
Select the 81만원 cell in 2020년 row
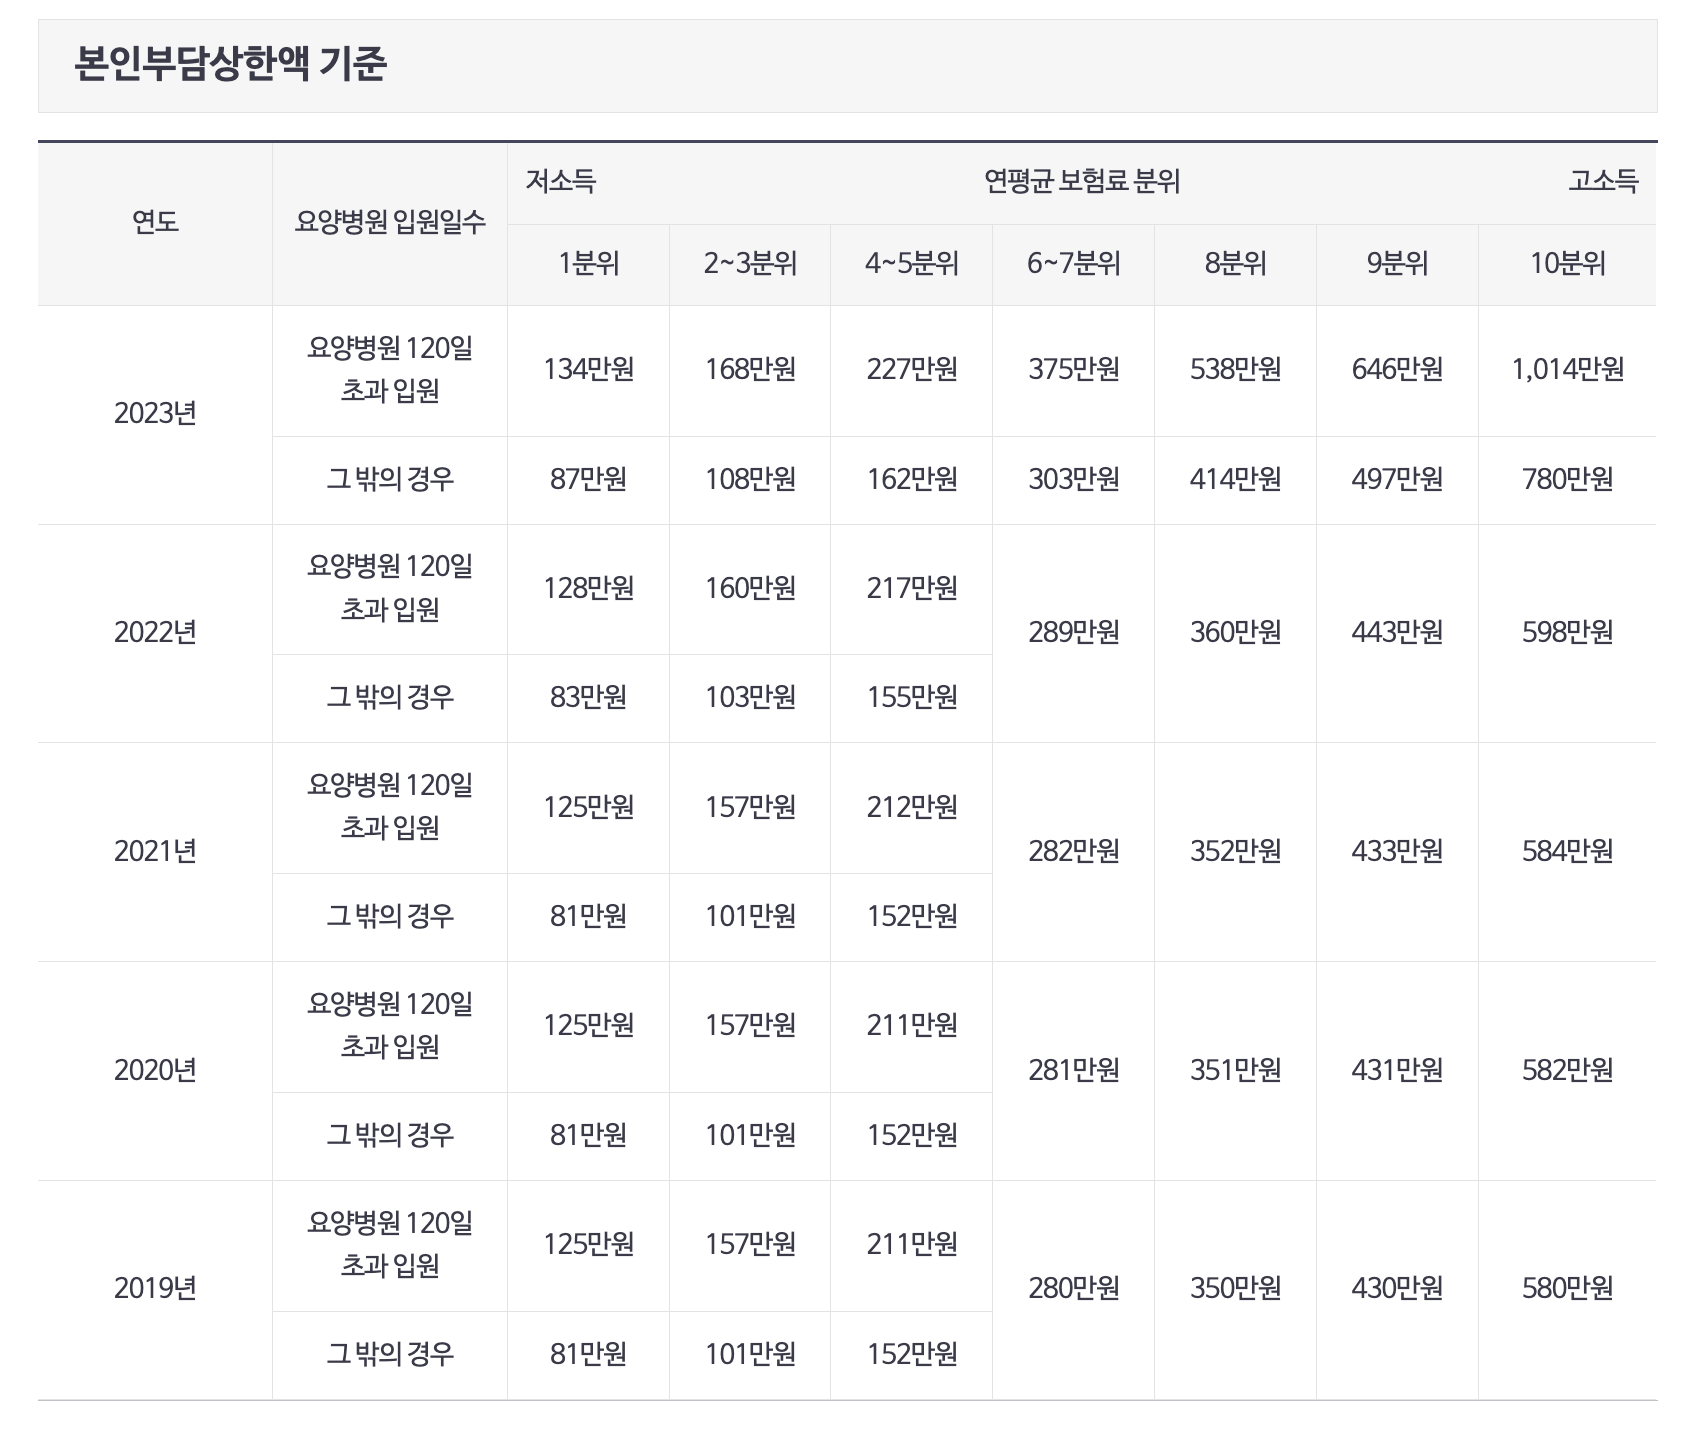586,1134
